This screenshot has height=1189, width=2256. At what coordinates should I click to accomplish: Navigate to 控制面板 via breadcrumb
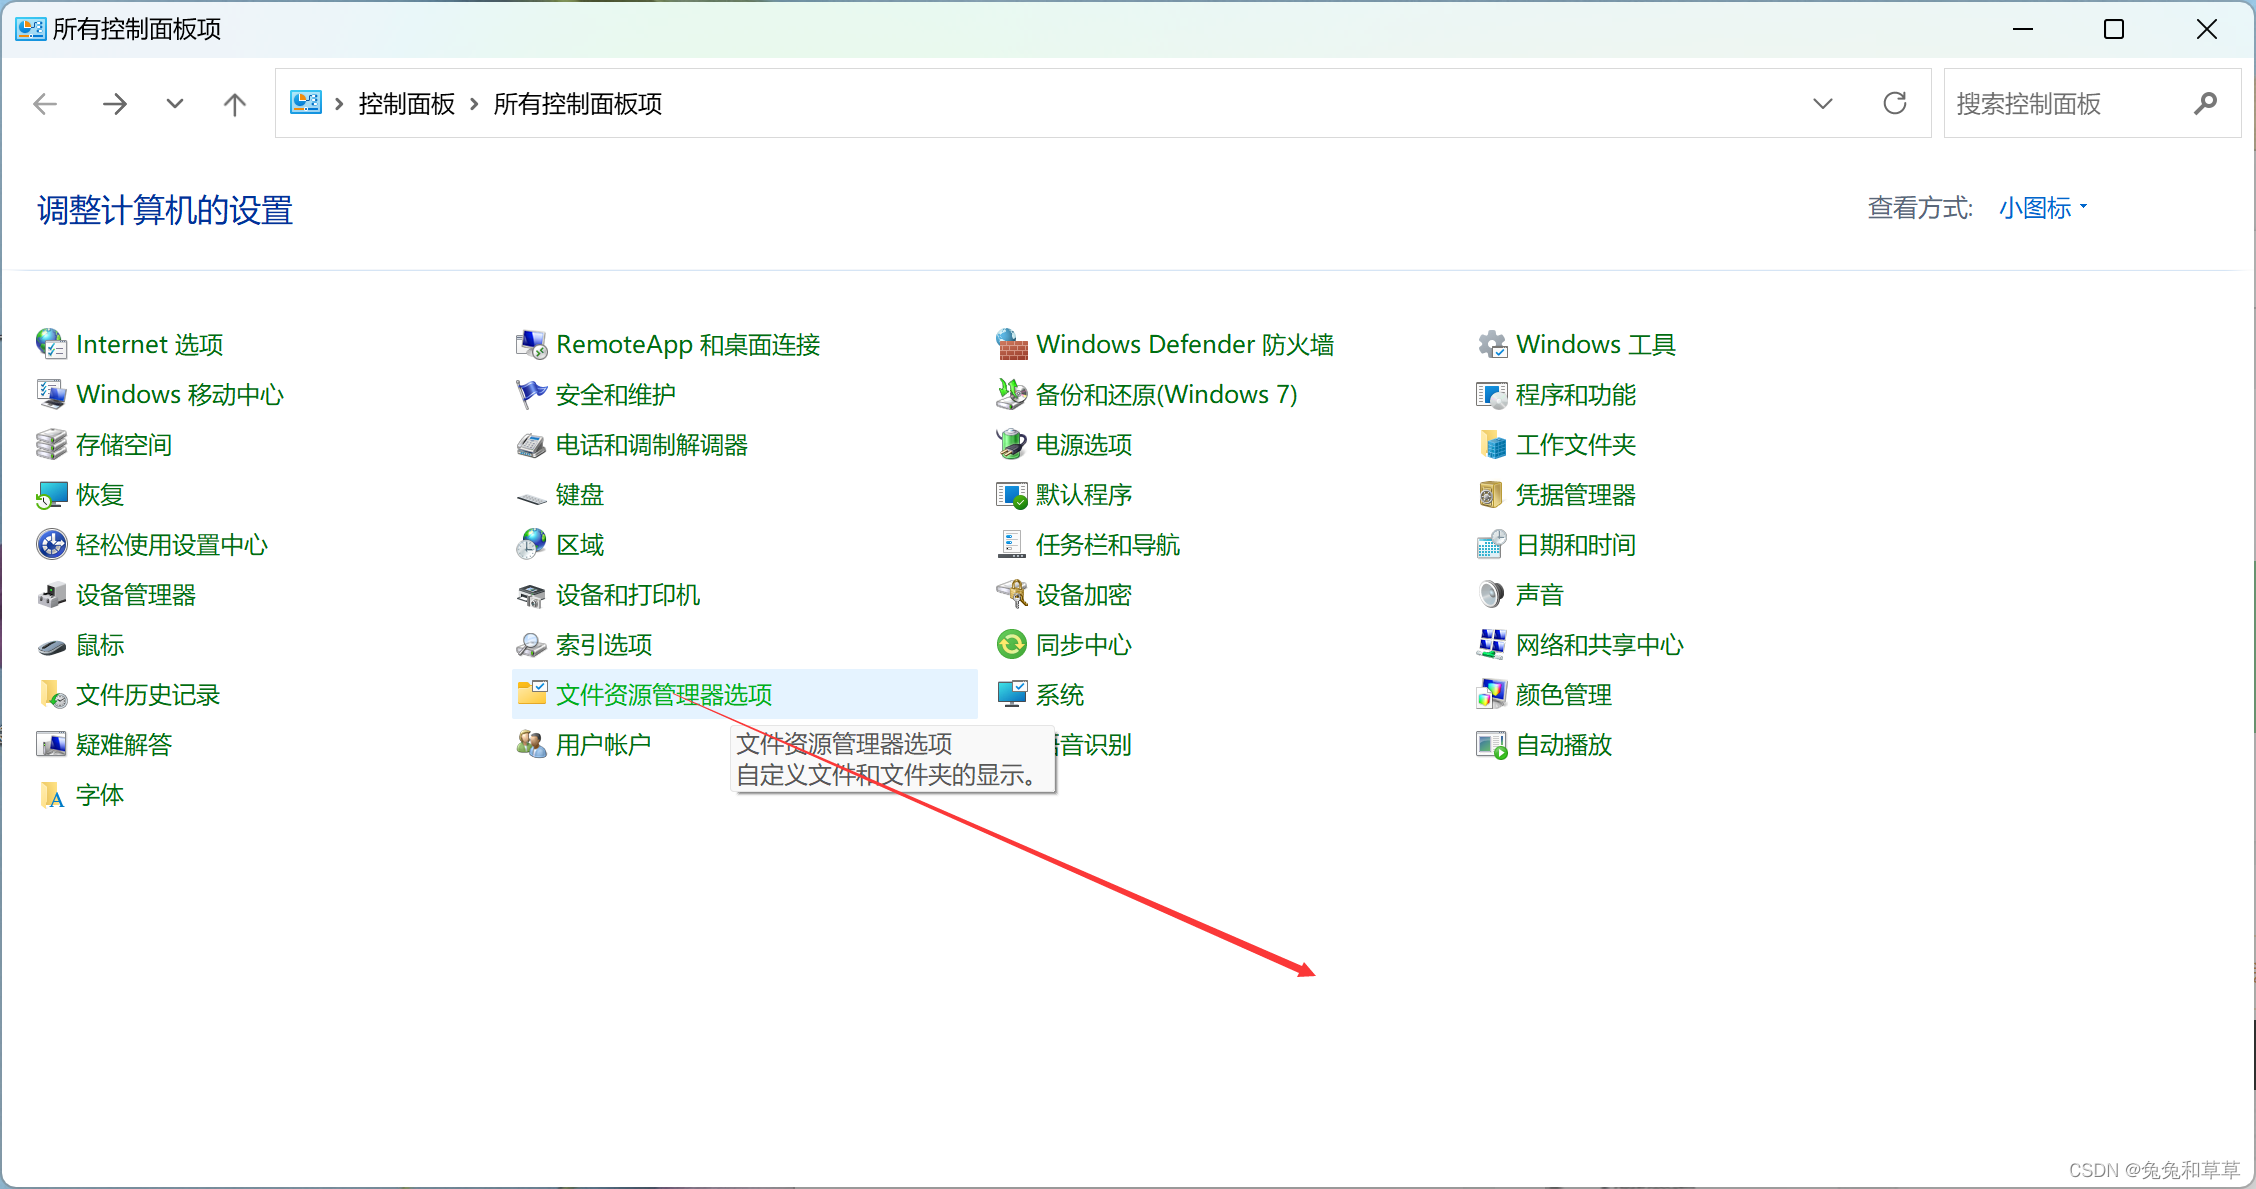coord(405,103)
